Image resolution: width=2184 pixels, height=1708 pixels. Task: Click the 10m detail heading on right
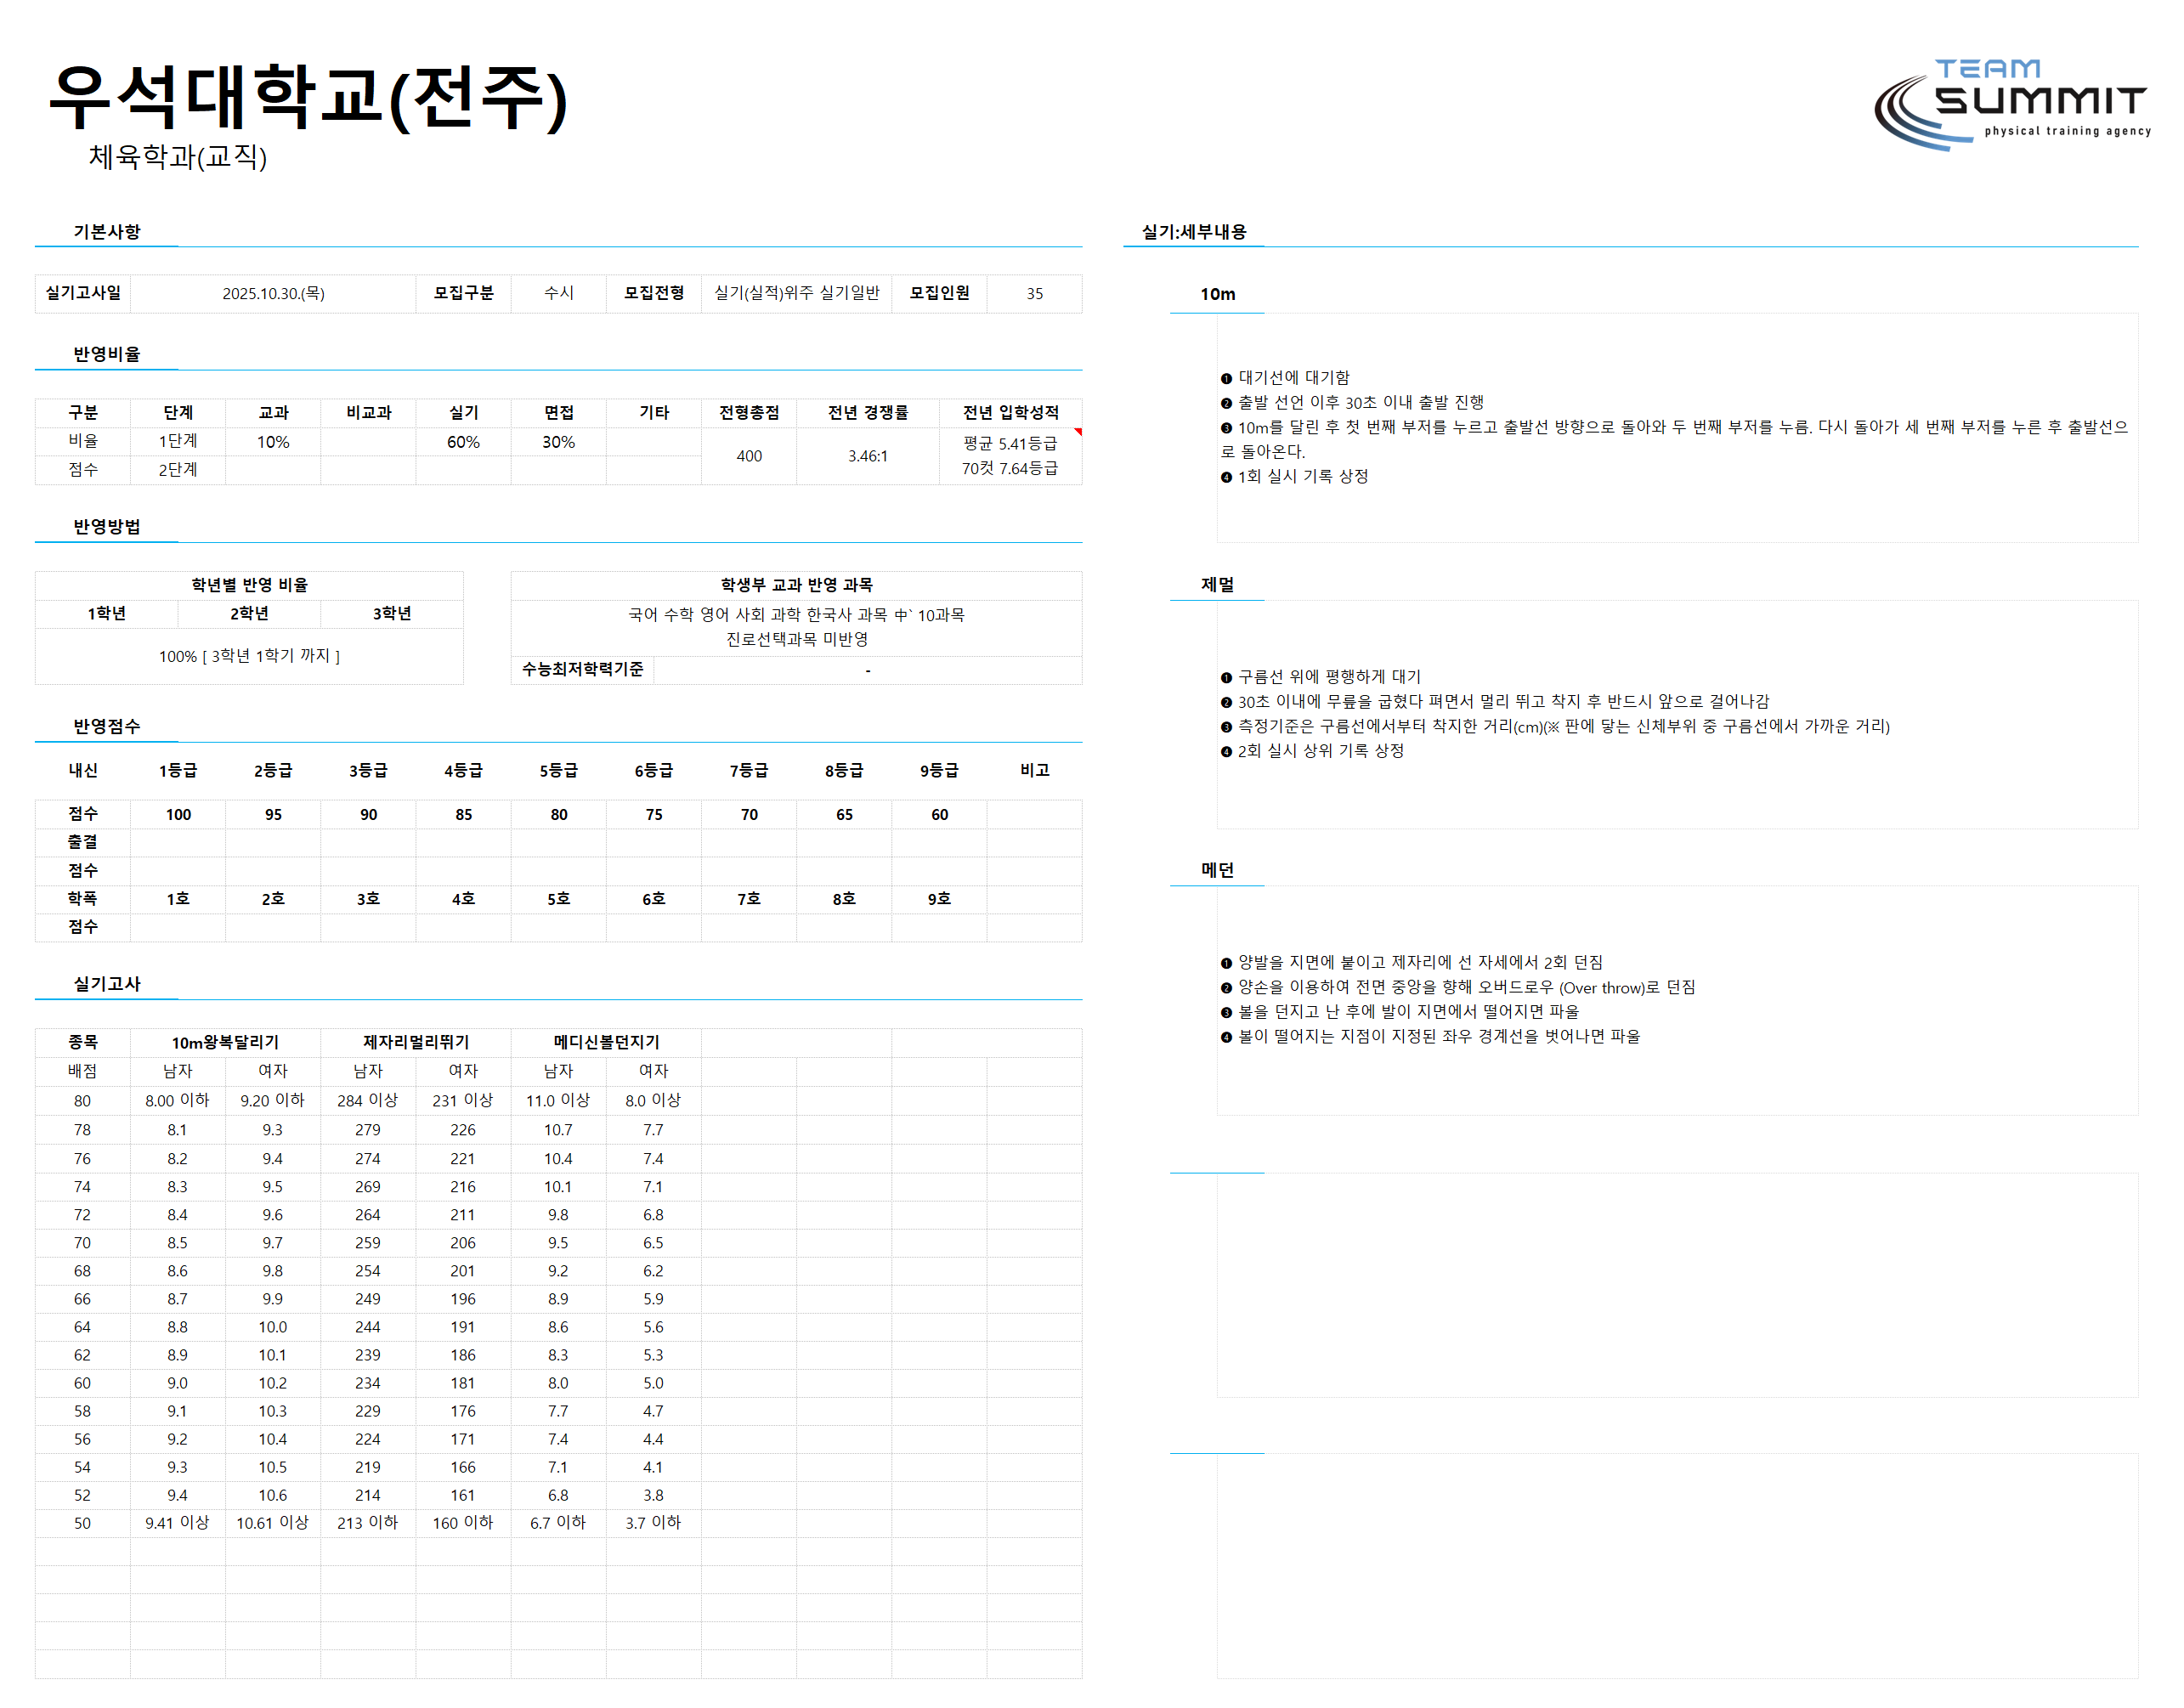click(x=1217, y=294)
